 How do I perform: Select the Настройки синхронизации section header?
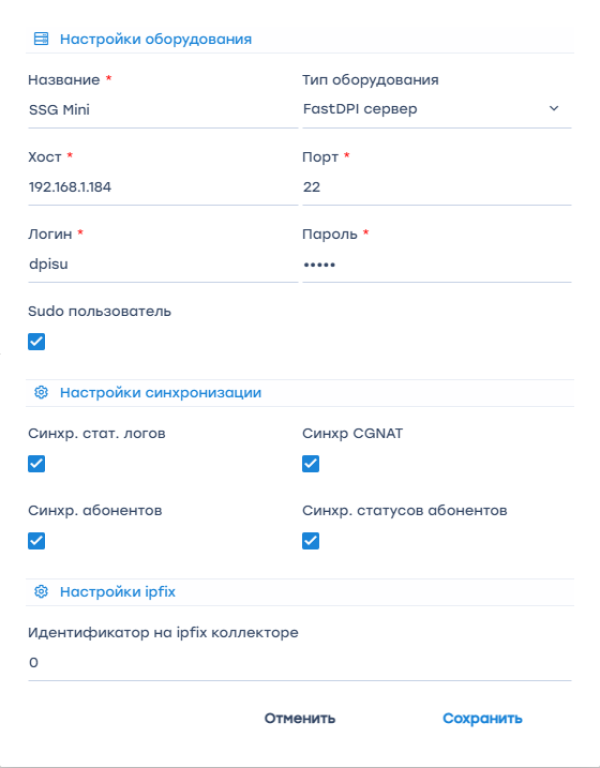pos(161,392)
